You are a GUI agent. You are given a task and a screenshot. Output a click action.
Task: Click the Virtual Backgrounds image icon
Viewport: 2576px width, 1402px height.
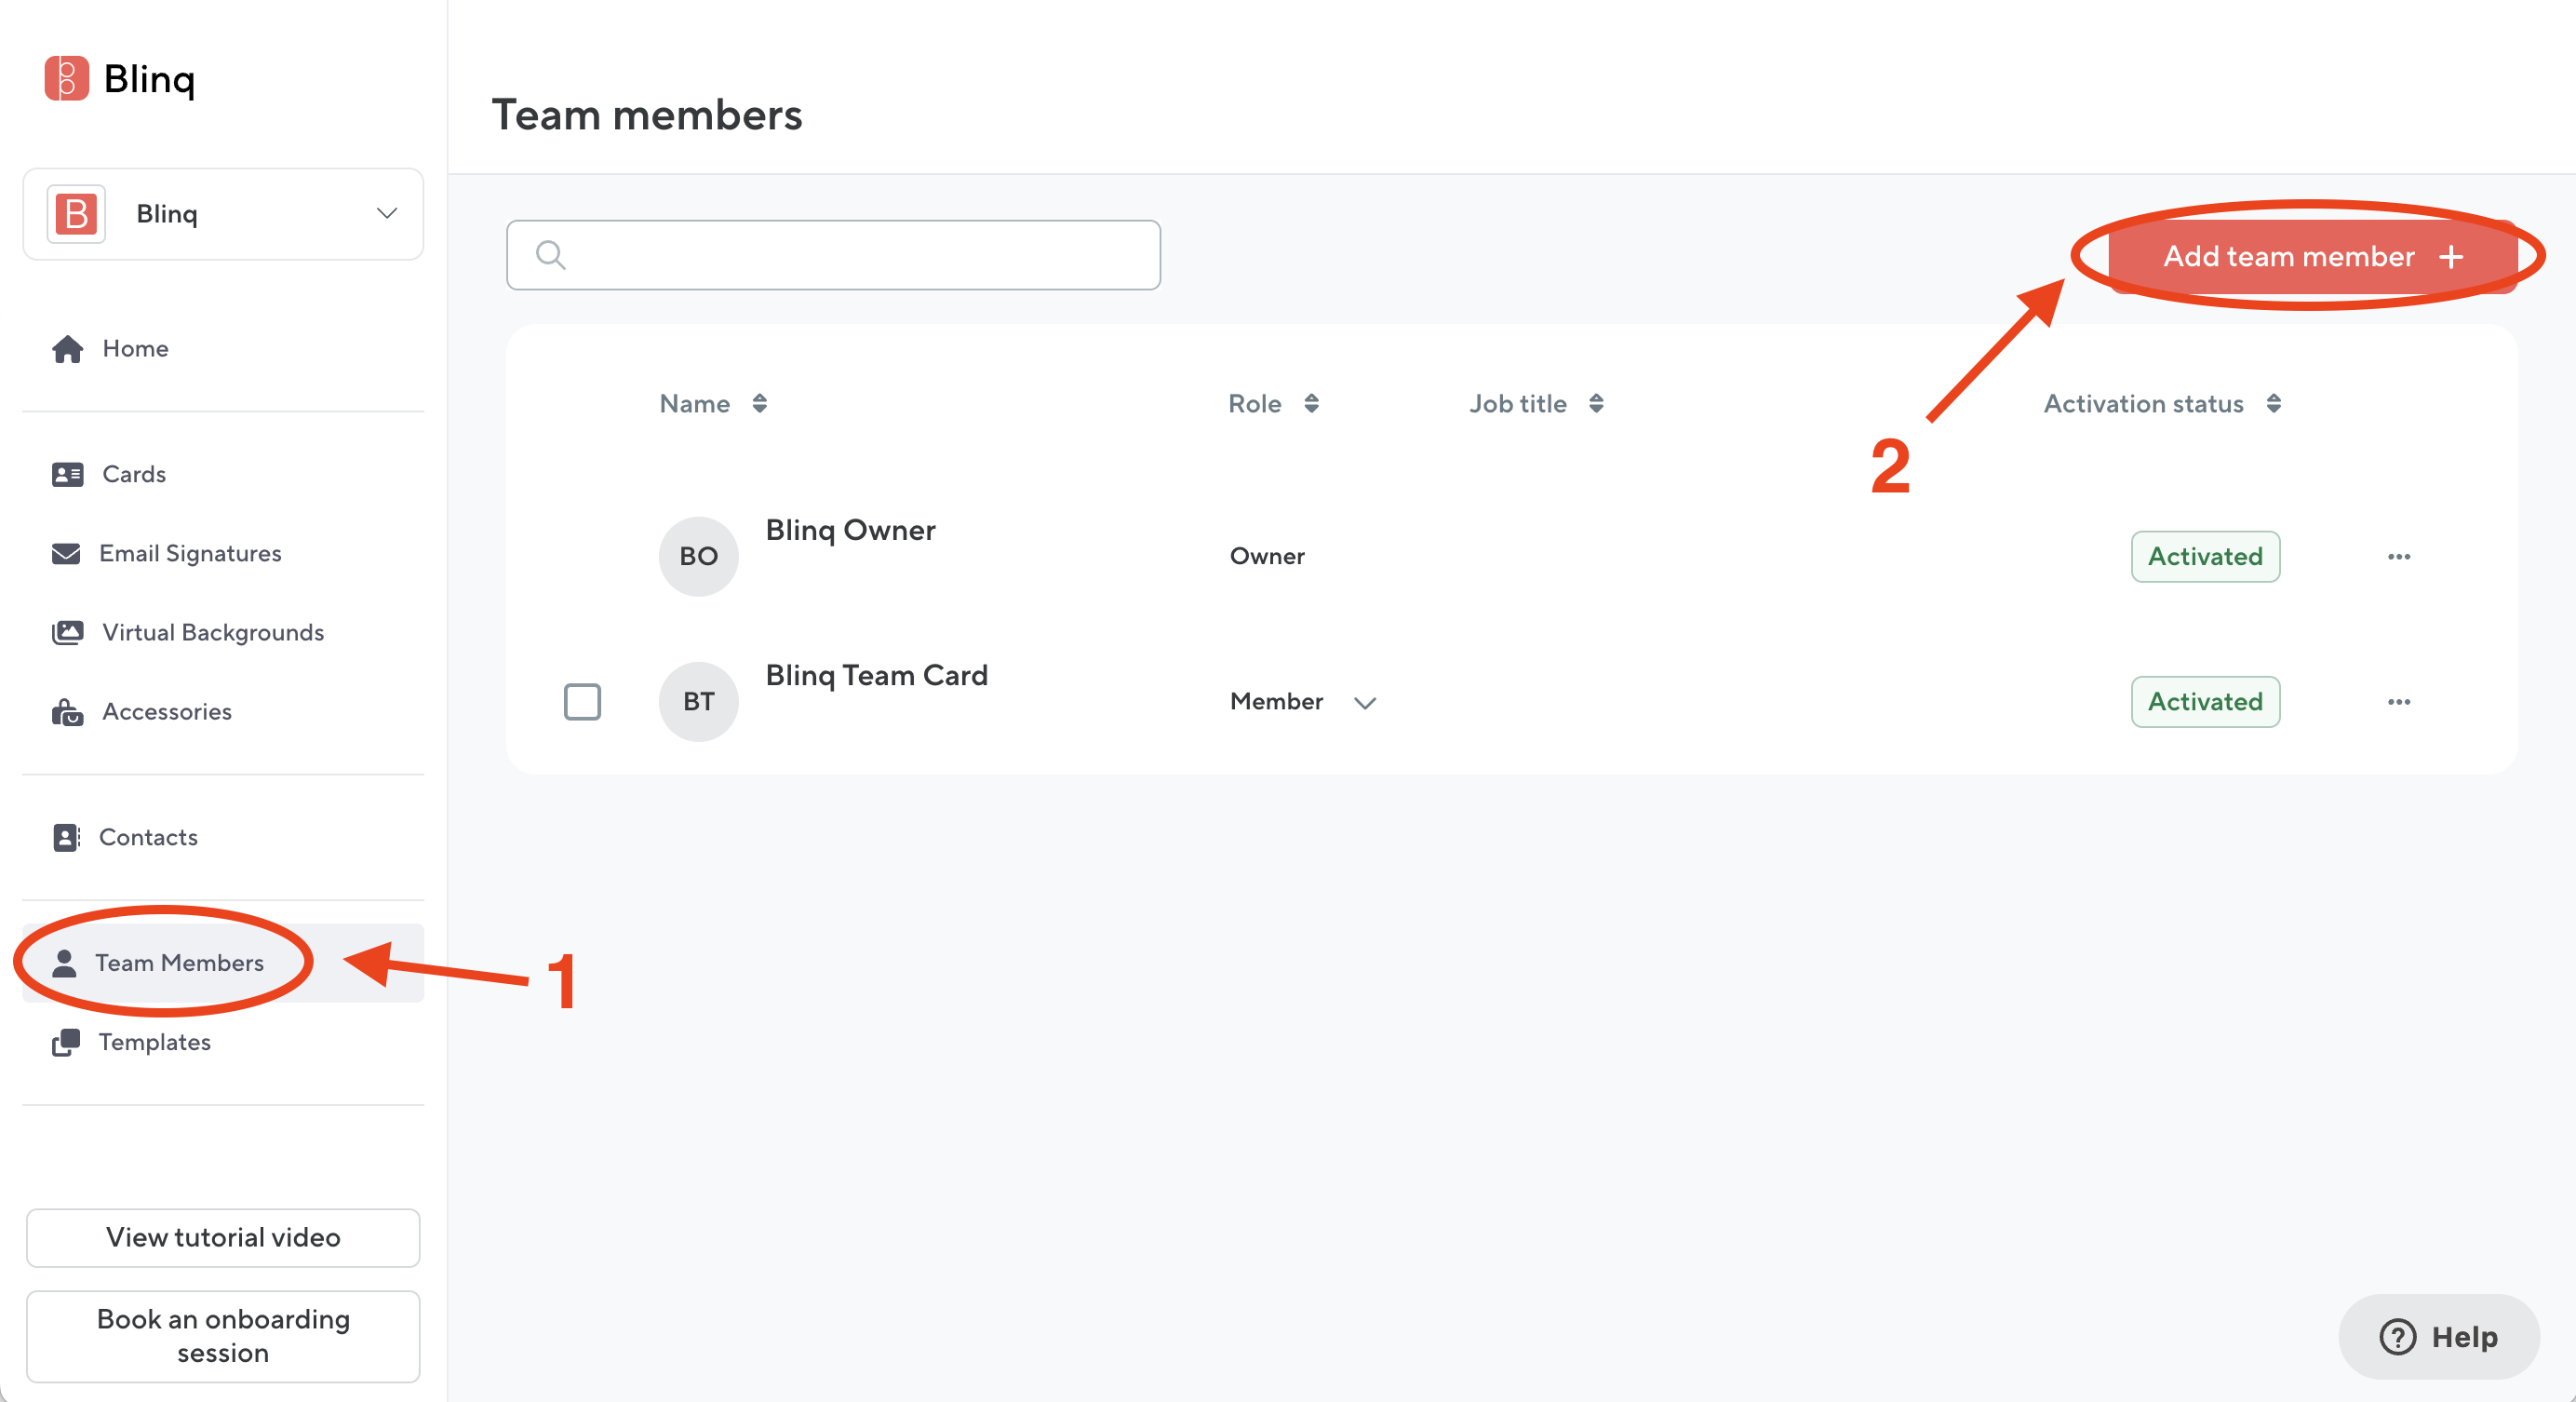[x=67, y=632]
